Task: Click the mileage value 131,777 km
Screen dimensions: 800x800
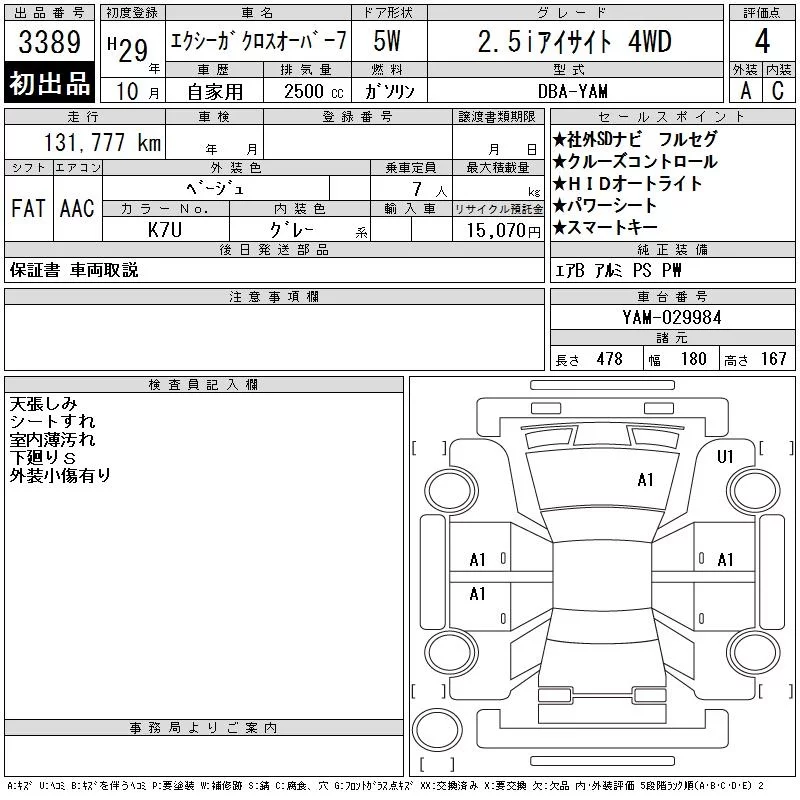Action: 103,142
